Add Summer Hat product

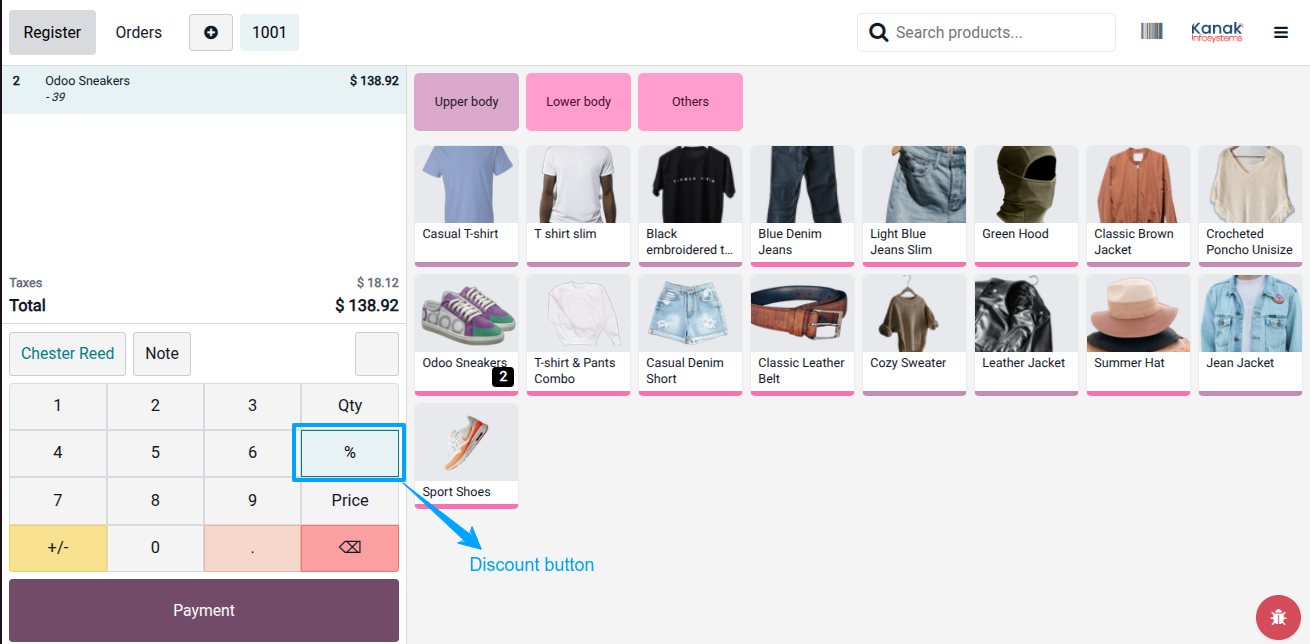point(1138,335)
